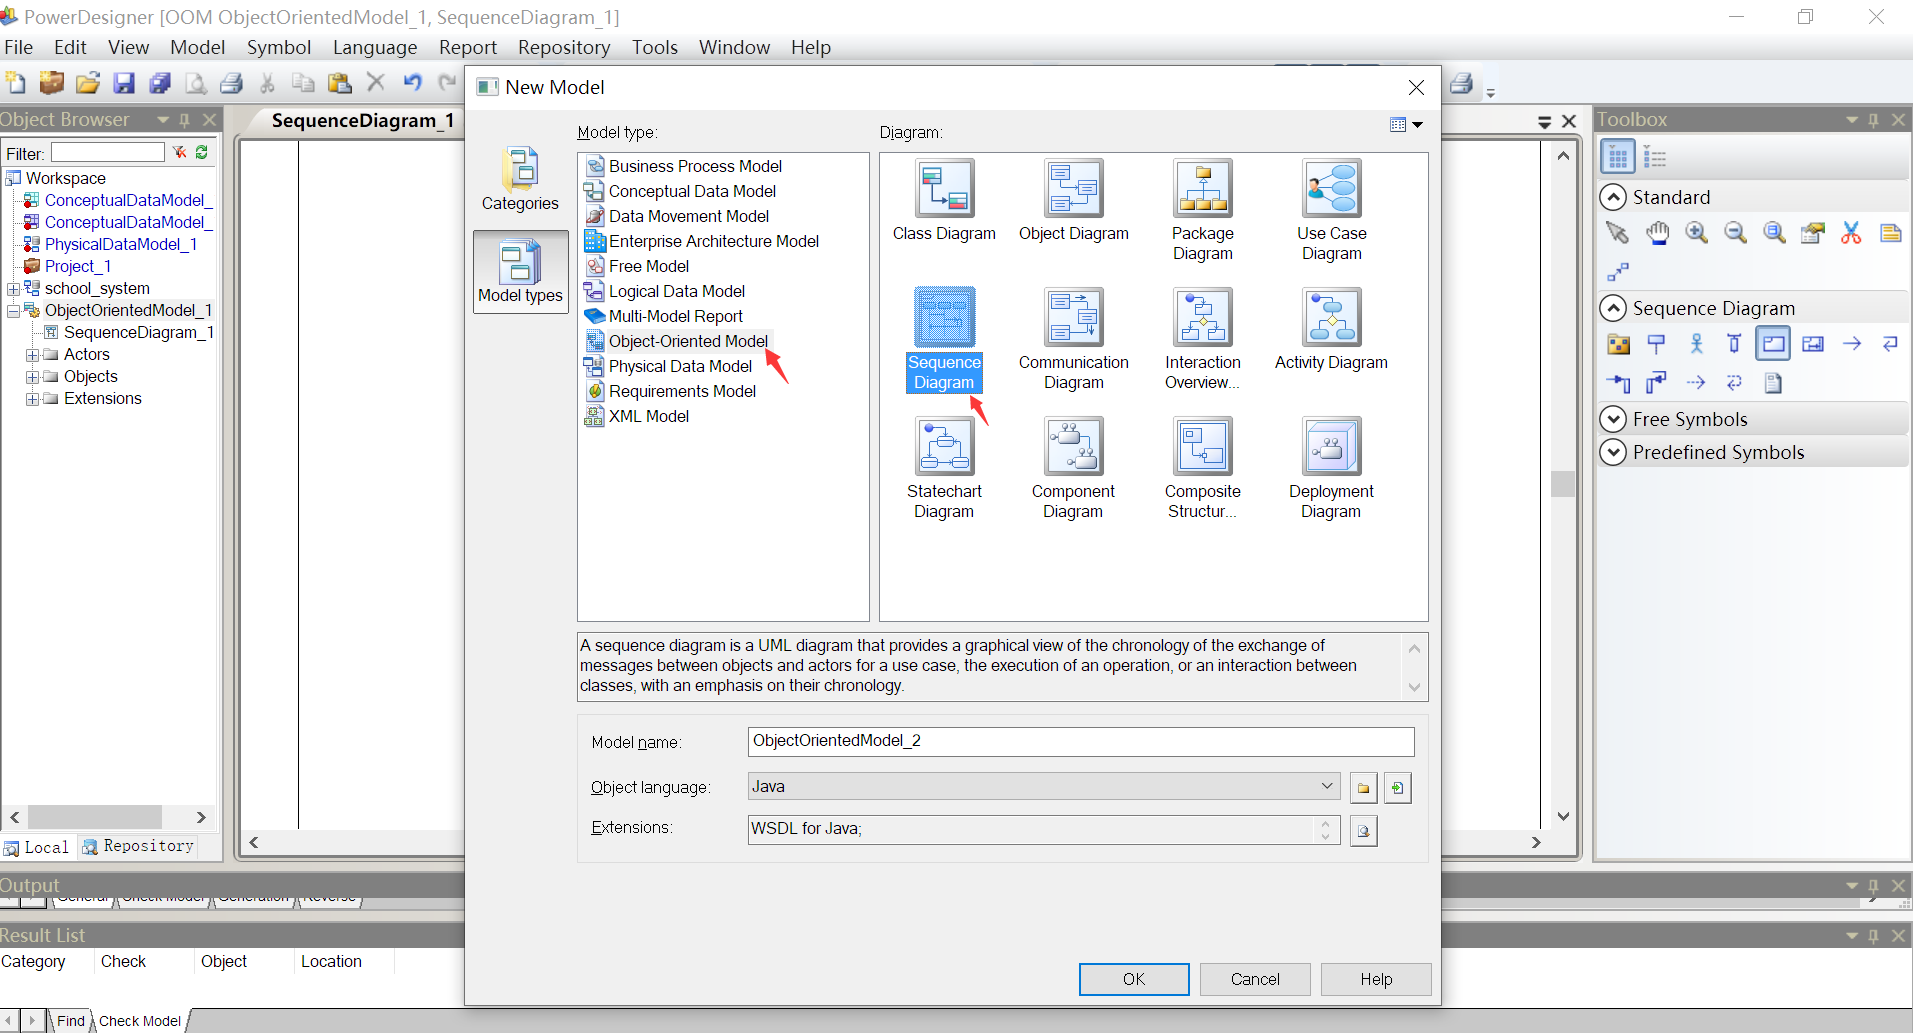Choose the Use Case Diagram icon
This screenshot has width=1913, height=1033.
pos(1331,188)
